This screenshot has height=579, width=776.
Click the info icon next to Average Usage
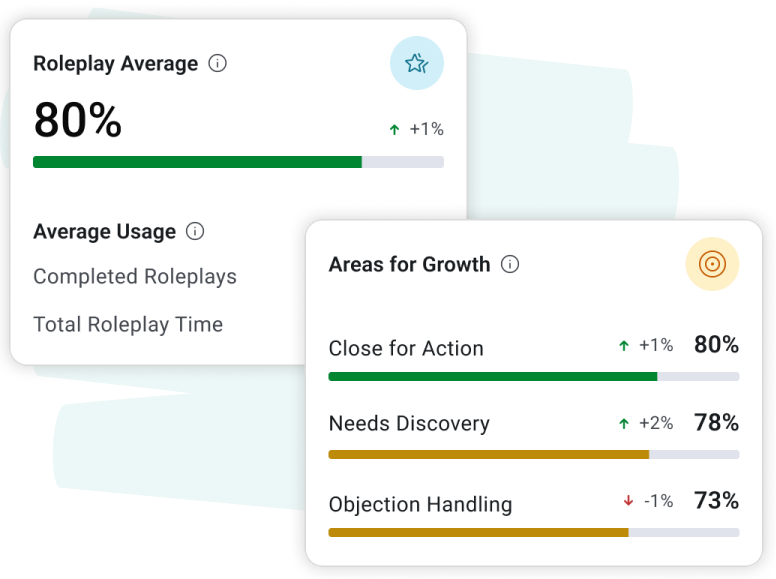[195, 232]
